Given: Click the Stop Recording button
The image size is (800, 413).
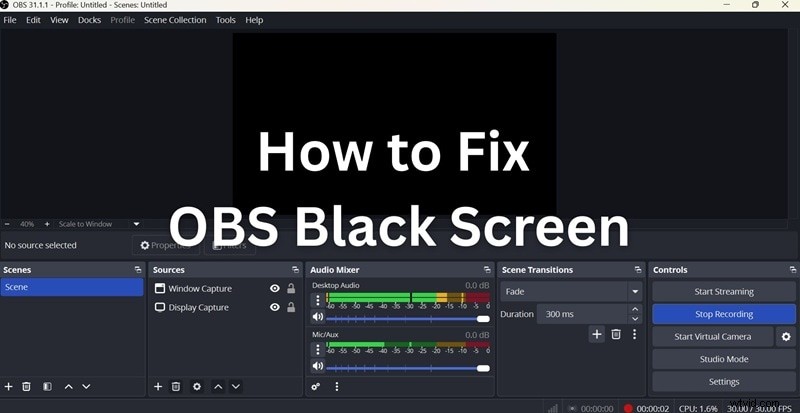Looking at the screenshot, I should pos(724,314).
